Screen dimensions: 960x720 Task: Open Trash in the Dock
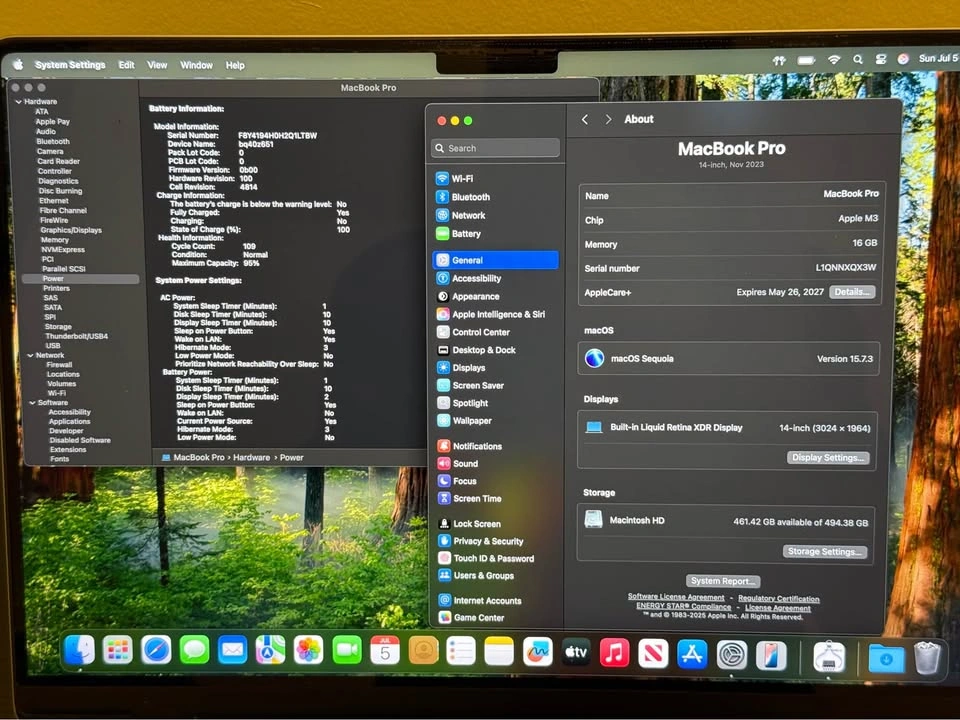[927, 658]
